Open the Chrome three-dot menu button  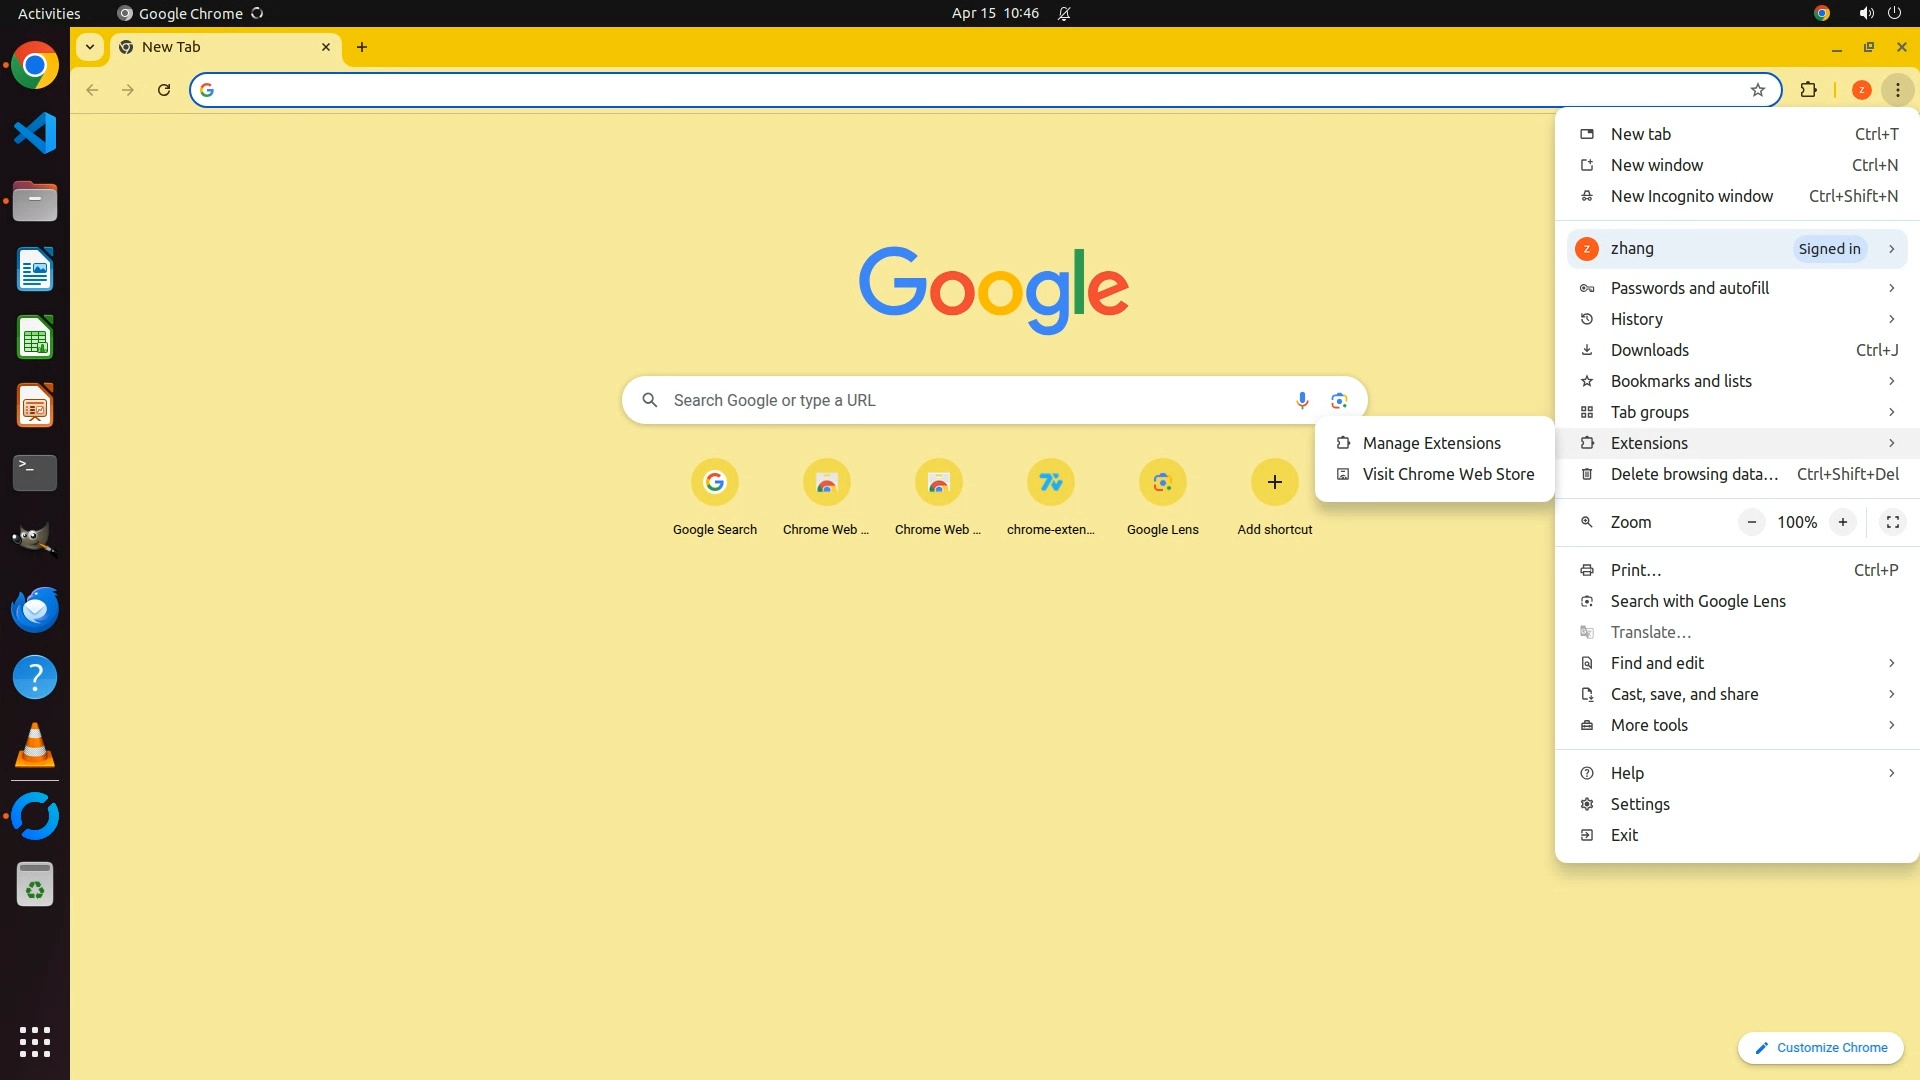click(1897, 90)
